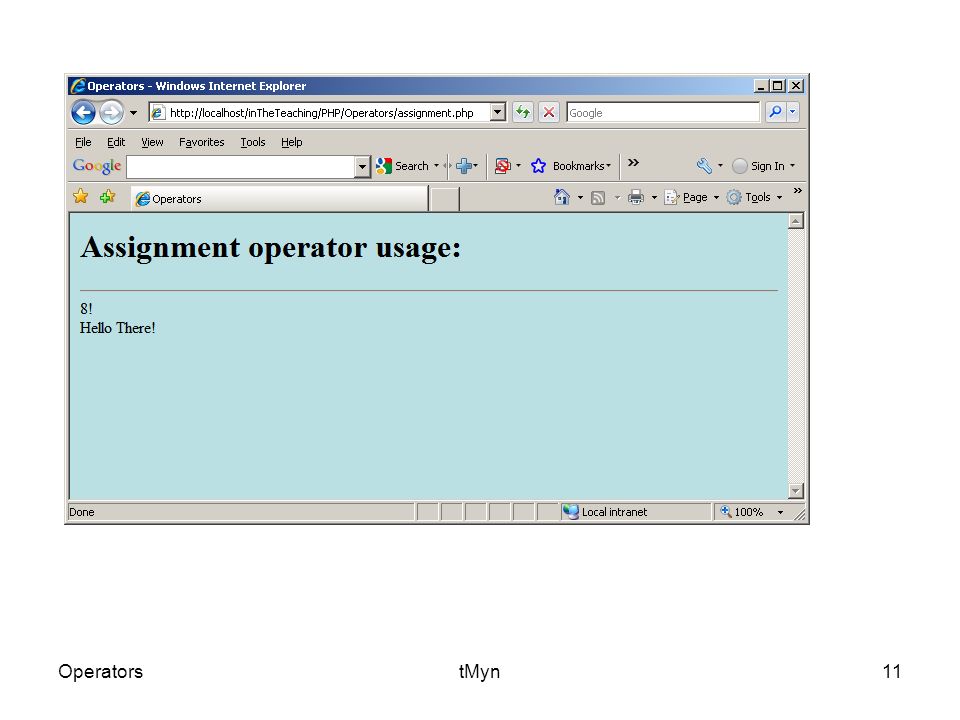Image resolution: width=960 pixels, height=720 pixels.
Task: Expand the Google toolbar search box dropdown
Action: [x=362, y=167]
